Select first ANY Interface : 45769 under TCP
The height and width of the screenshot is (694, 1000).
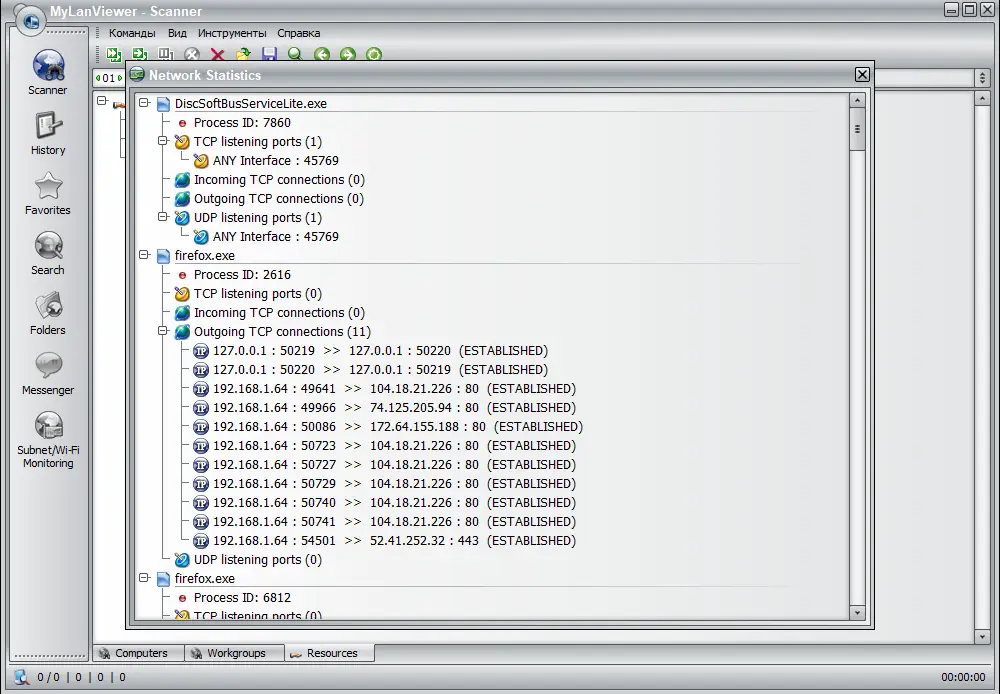[276, 161]
